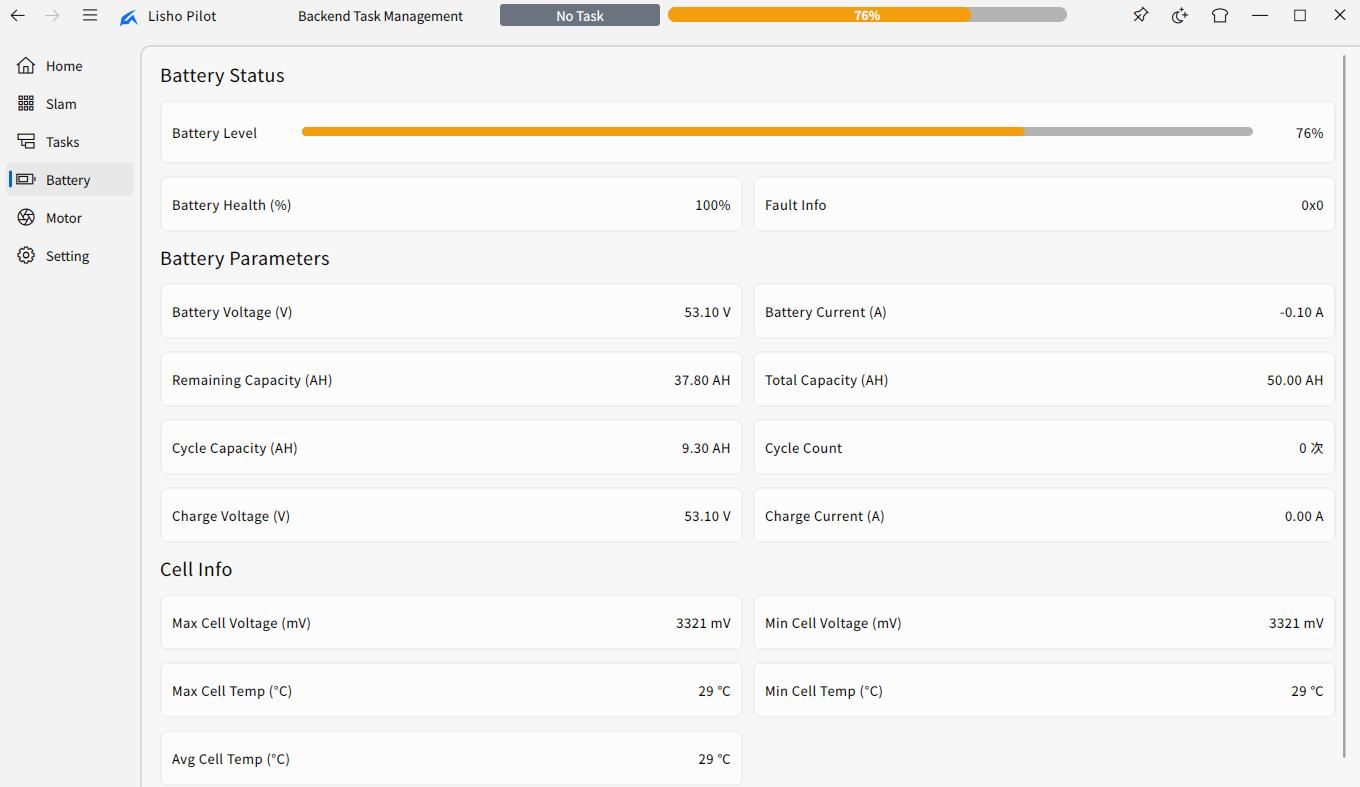1360x787 pixels.
Task: Click the Battery Current (A) label
Action: [x=825, y=312]
